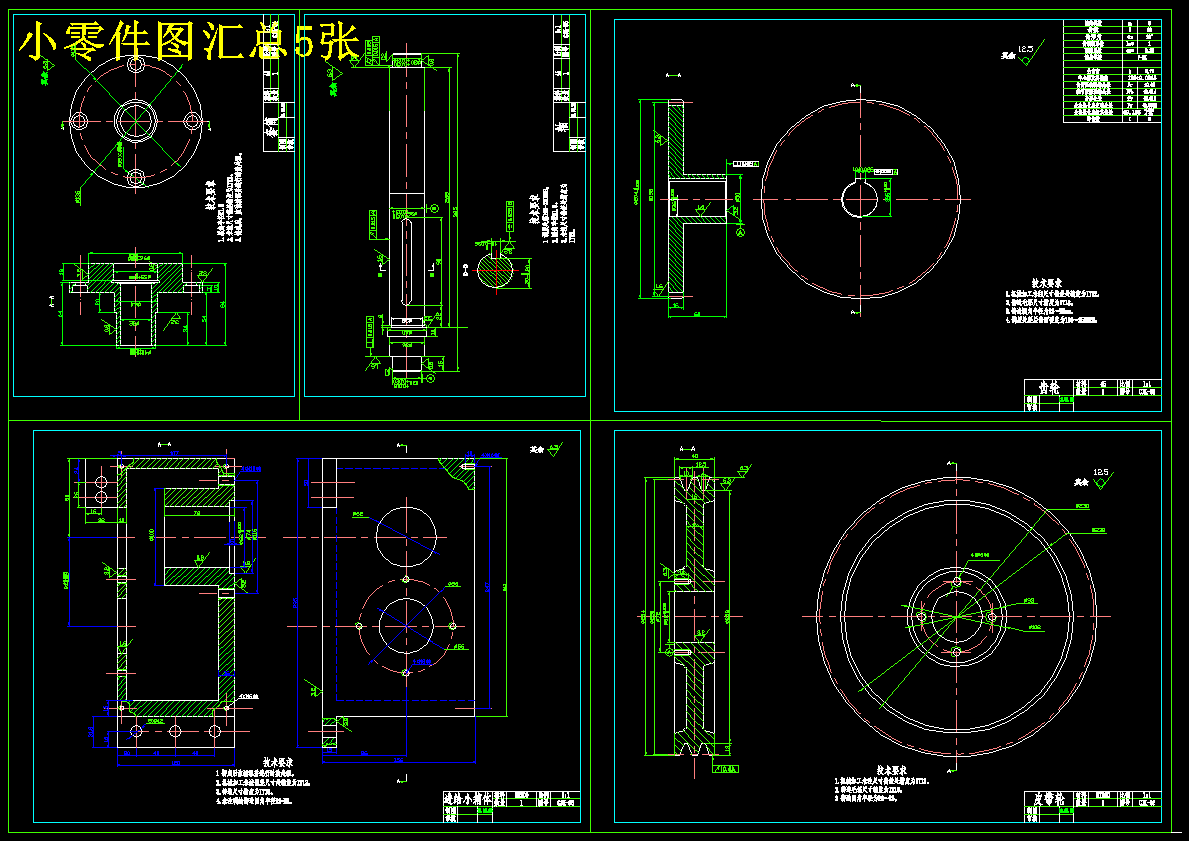Image resolution: width=1189 pixels, height=841 pixels.
Task: Select the '进给小箱体' title block label
Action: [x=468, y=799]
